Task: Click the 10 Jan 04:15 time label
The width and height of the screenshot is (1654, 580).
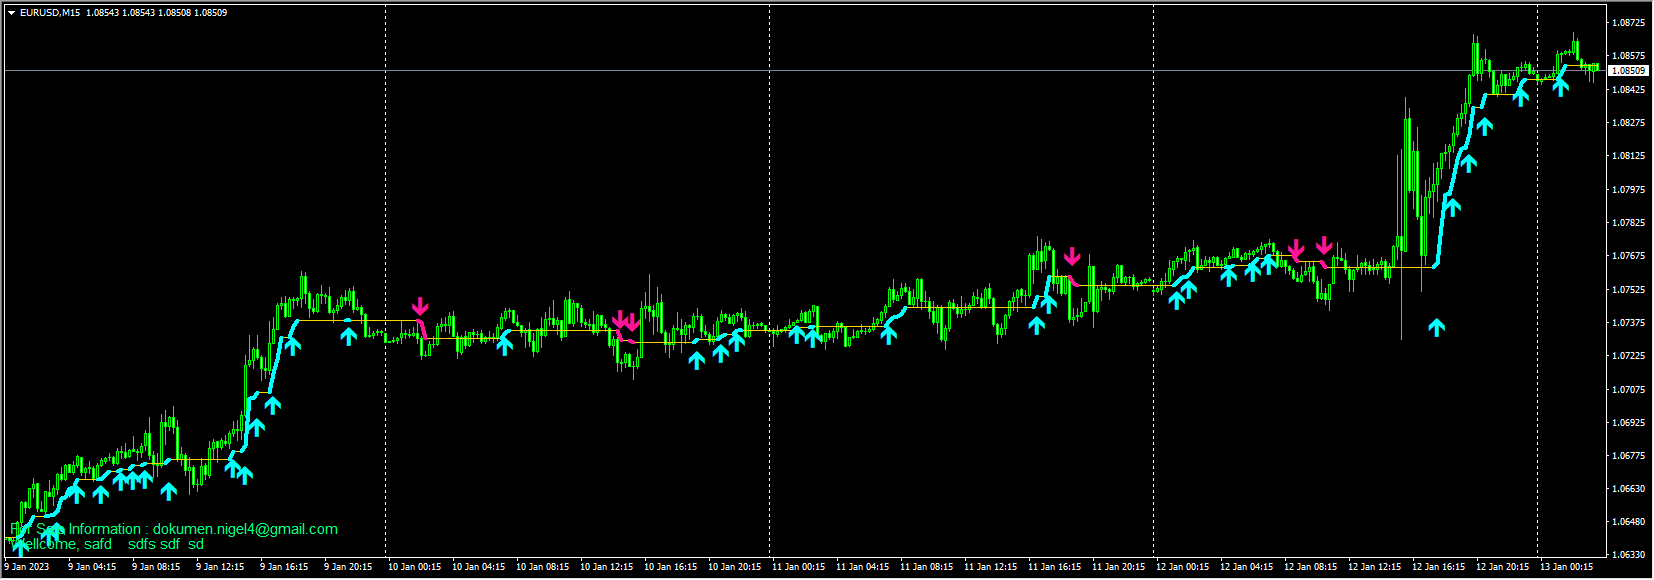Action: [x=478, y=567]
